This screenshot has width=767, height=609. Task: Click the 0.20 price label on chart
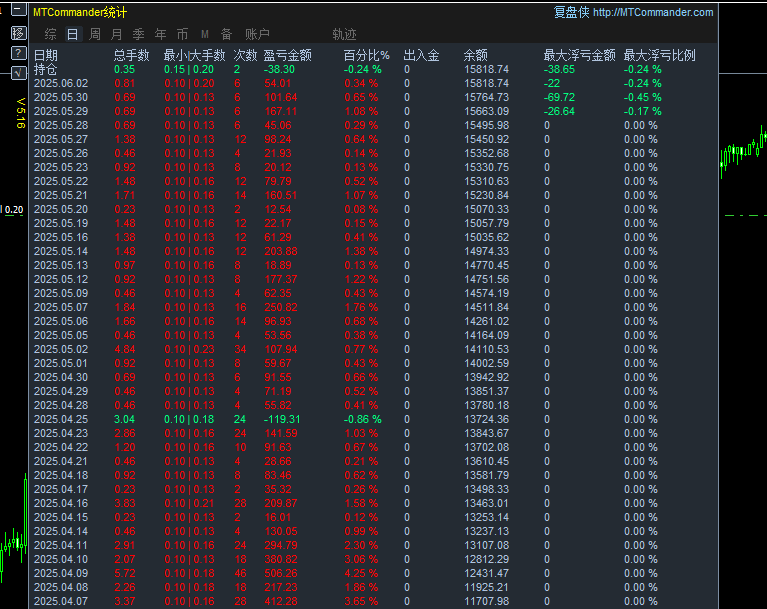click(x=14, y=210)
